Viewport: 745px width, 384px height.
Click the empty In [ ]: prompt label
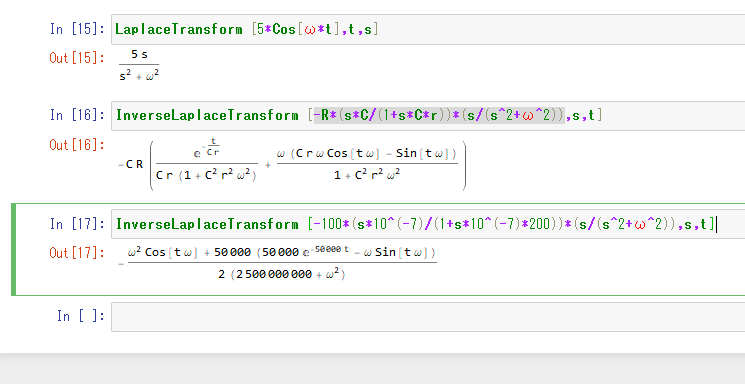coord(81,316)
